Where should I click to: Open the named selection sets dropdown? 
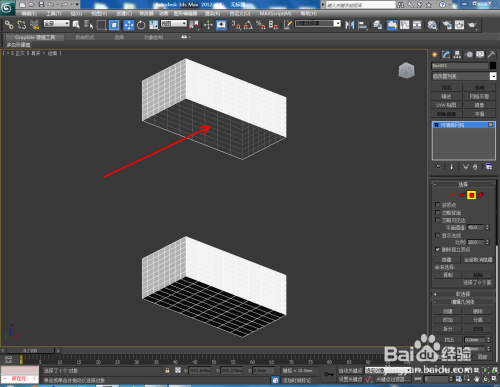(x=318, y=23)
